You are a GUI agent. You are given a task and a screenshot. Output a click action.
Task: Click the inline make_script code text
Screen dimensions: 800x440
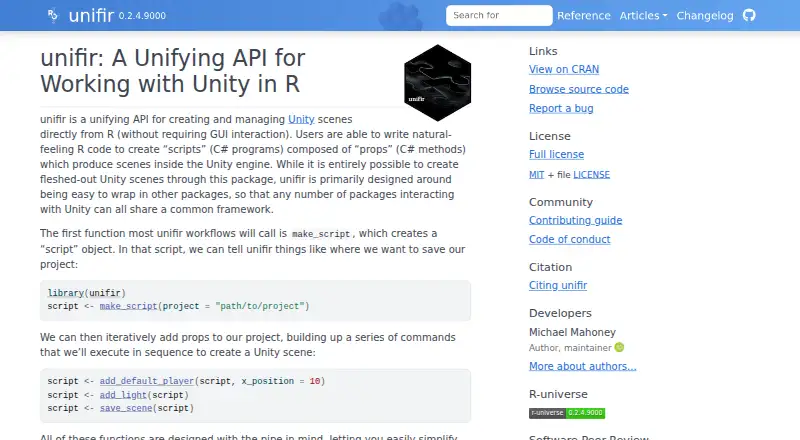coord(321,234)
